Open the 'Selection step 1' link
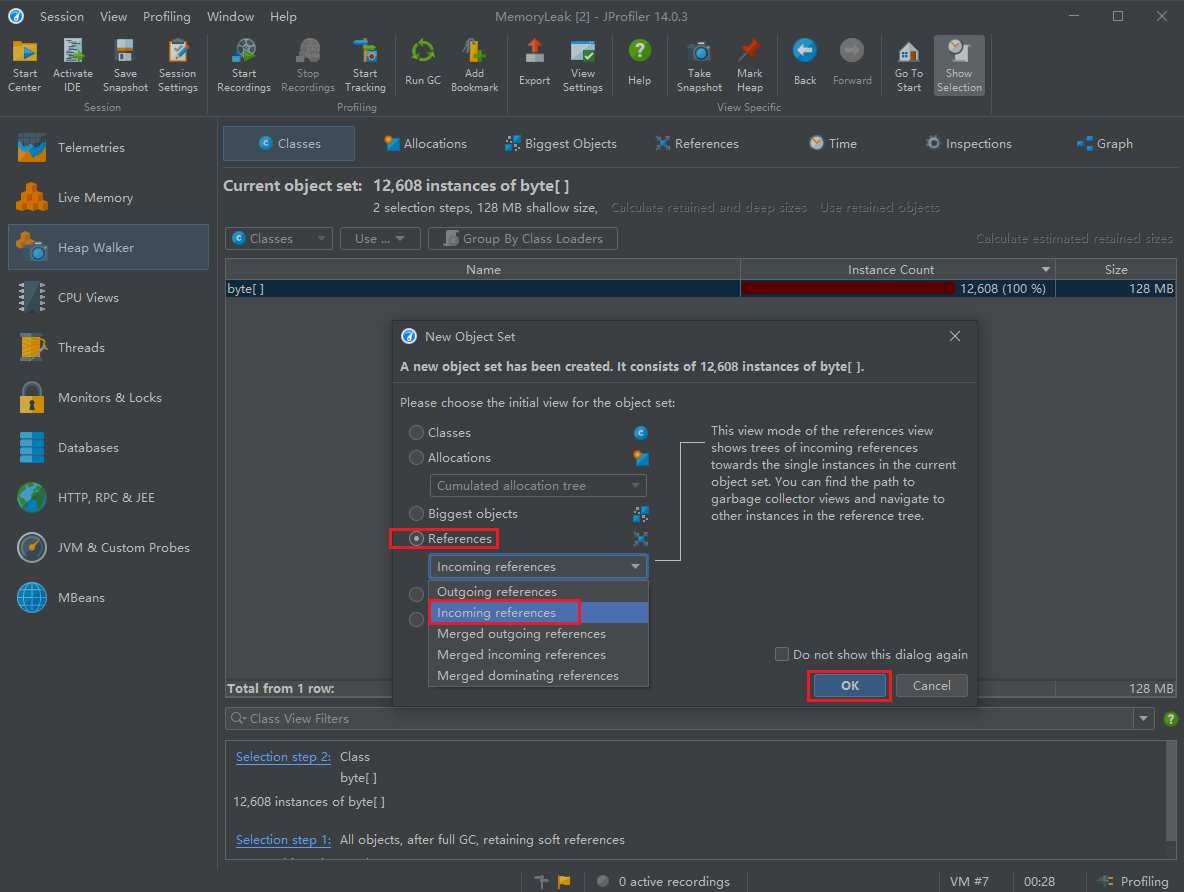The height and width of the screenshot is (892, 1184). coord(283,840)
